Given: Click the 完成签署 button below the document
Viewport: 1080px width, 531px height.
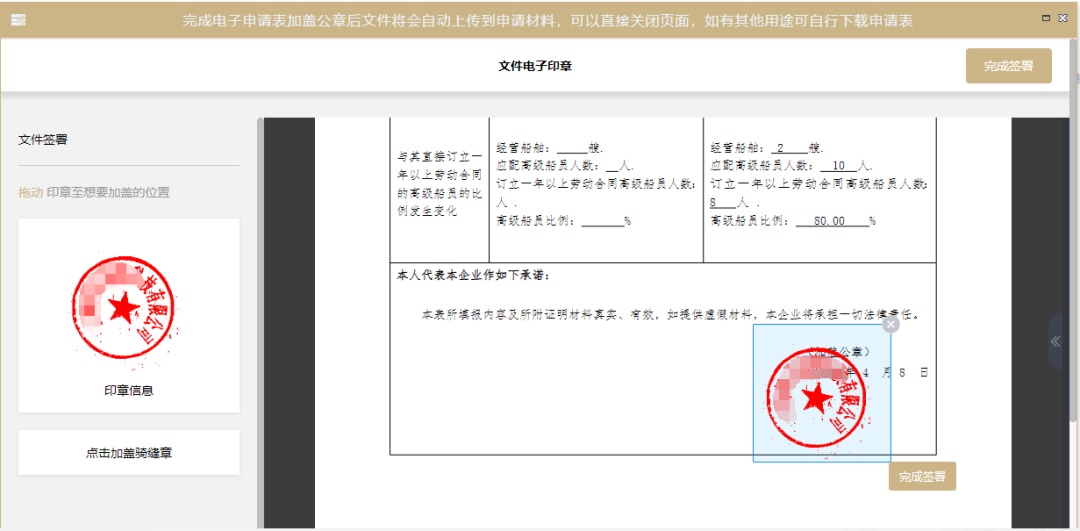Looking at the screenshot, I should coord(921,477).
